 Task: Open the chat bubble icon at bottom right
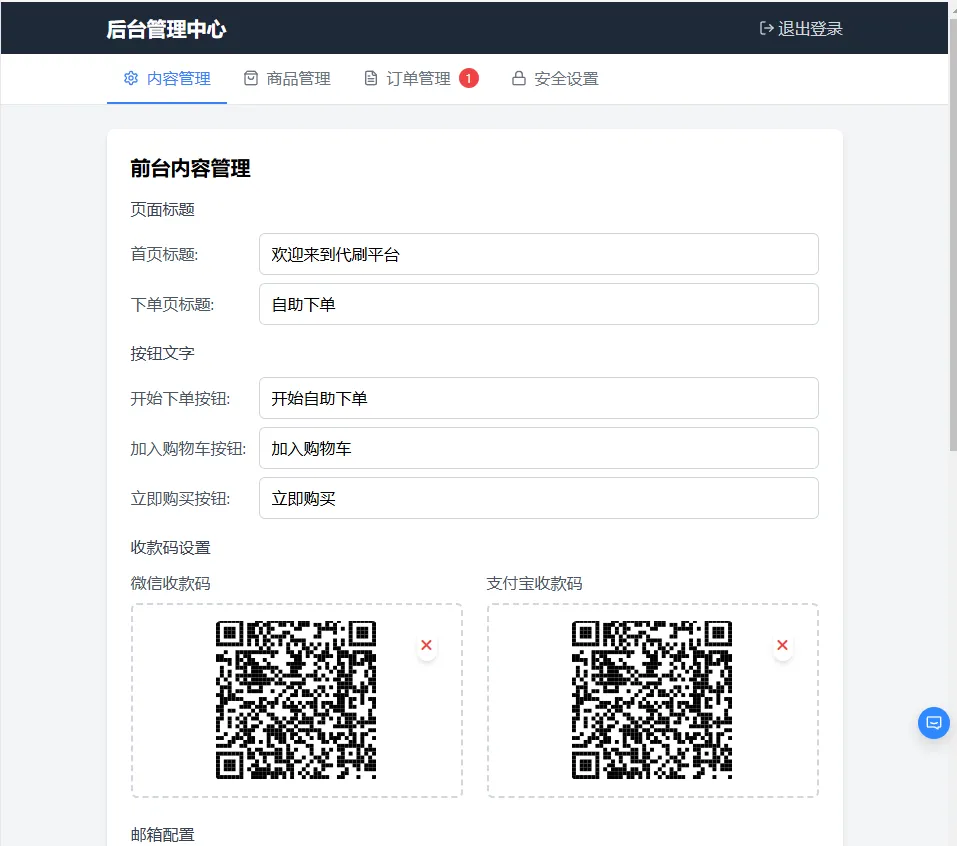point(933,722)
